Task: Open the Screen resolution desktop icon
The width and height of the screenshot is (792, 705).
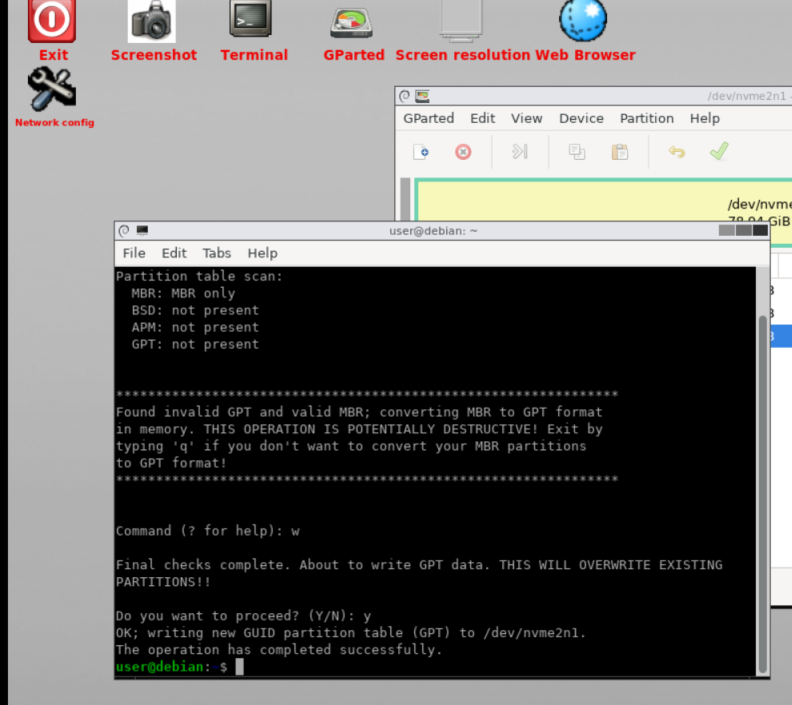Action: [x=461, y=20]
